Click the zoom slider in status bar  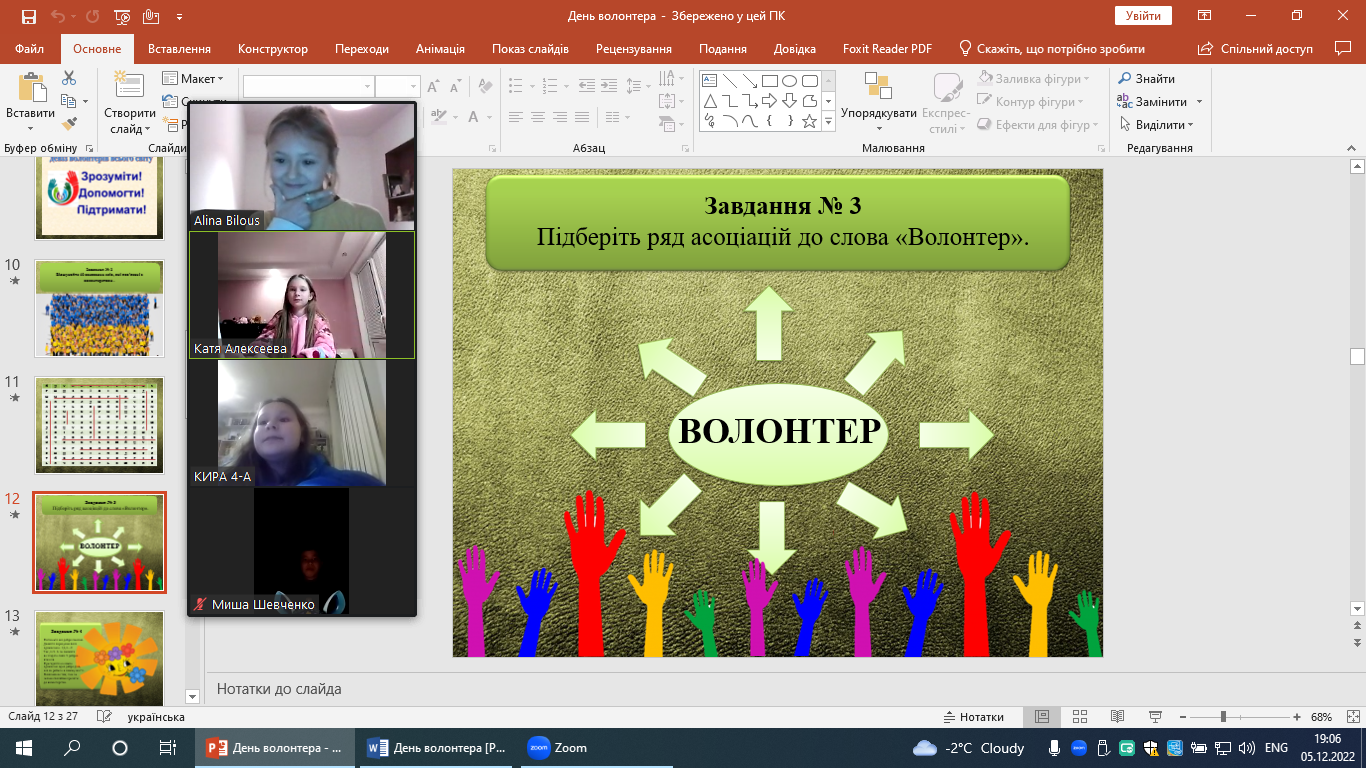tap(1223, 717)
